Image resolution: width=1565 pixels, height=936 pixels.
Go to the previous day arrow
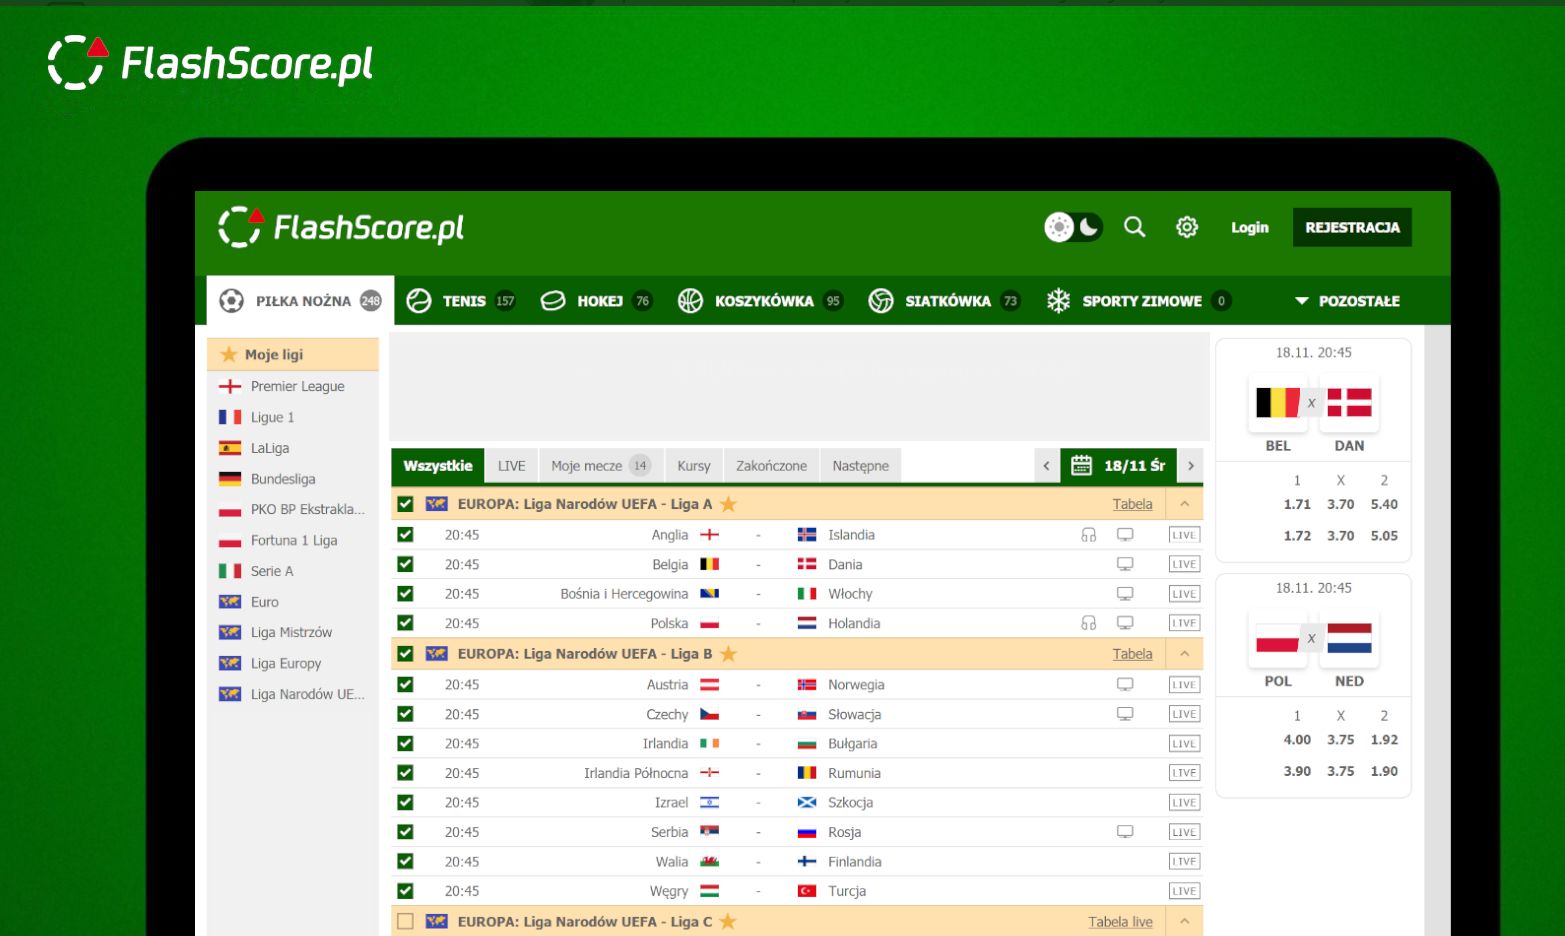click(1046, 465)
